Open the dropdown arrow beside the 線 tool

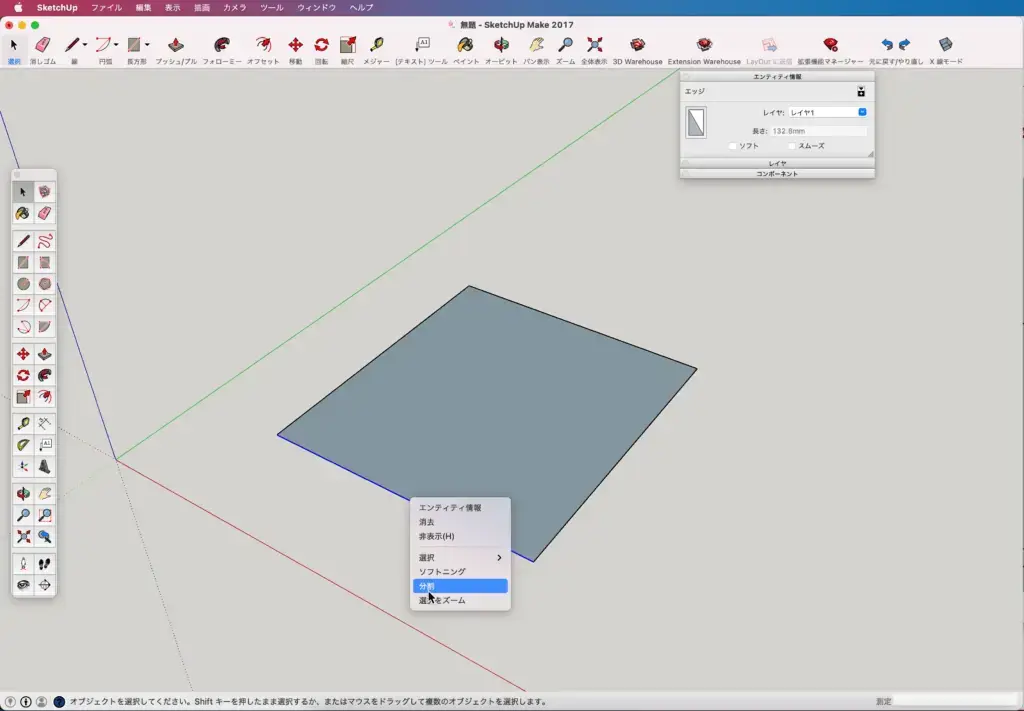[x=85, y=45]
